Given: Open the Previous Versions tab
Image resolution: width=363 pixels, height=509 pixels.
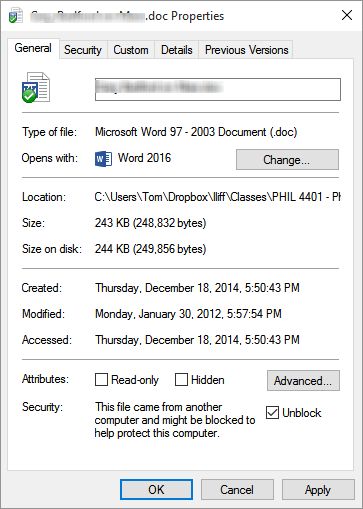Looking at the screenshot, I should tap(246, 50).
